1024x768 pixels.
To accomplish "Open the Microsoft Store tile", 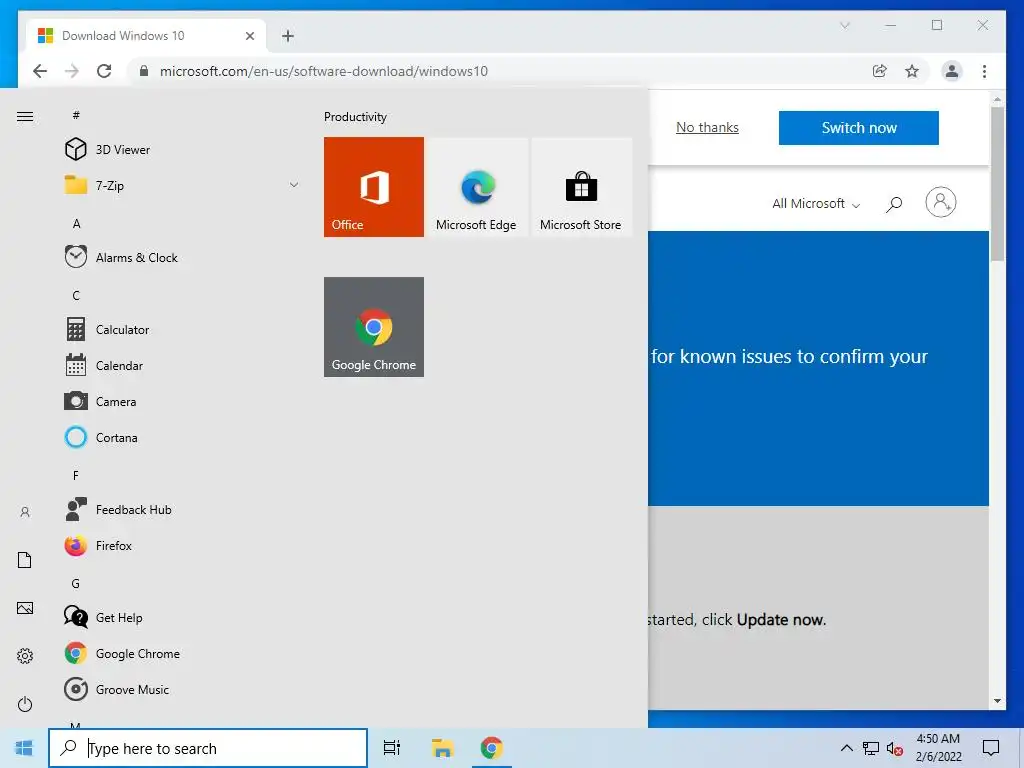I will pyautogui.click(x=581, y=187).
